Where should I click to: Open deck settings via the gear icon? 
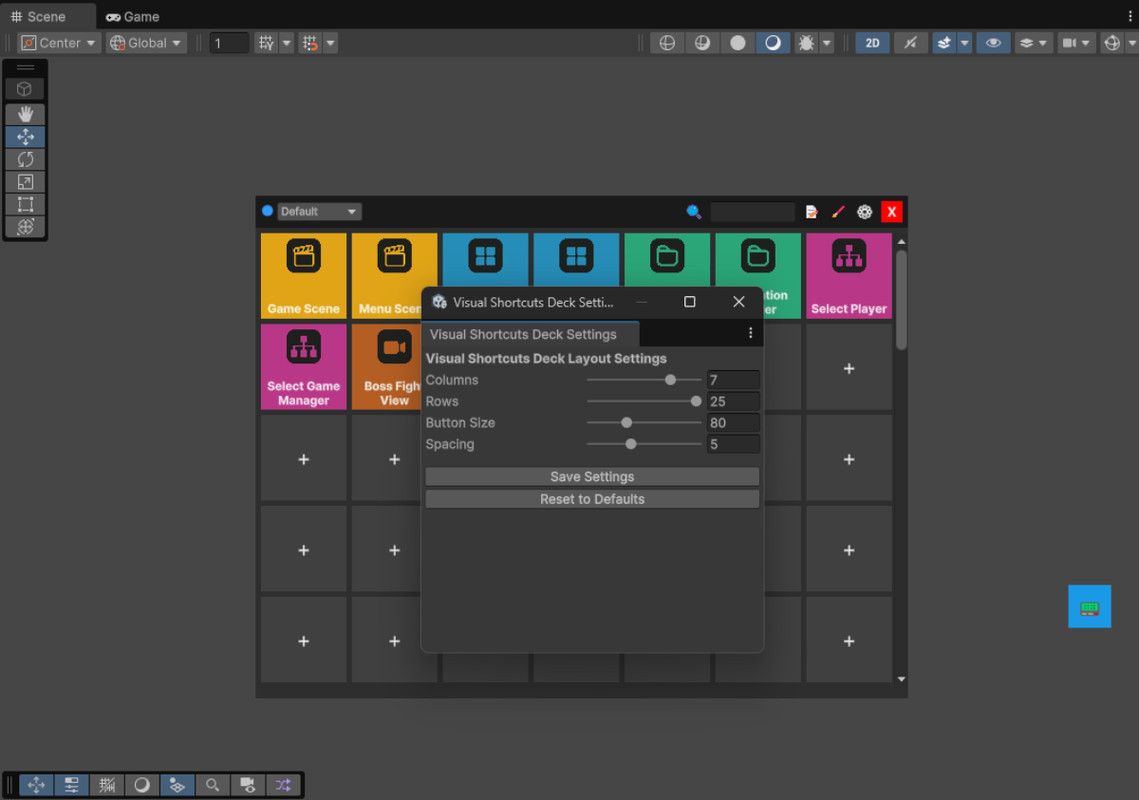click(x=864, y=211)
